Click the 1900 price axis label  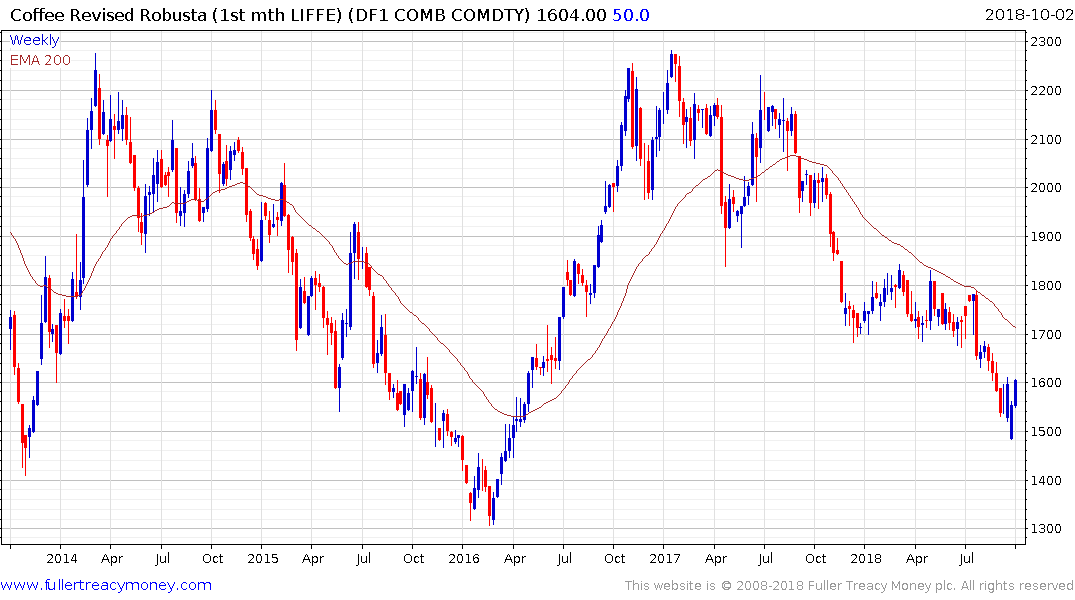1046,237
